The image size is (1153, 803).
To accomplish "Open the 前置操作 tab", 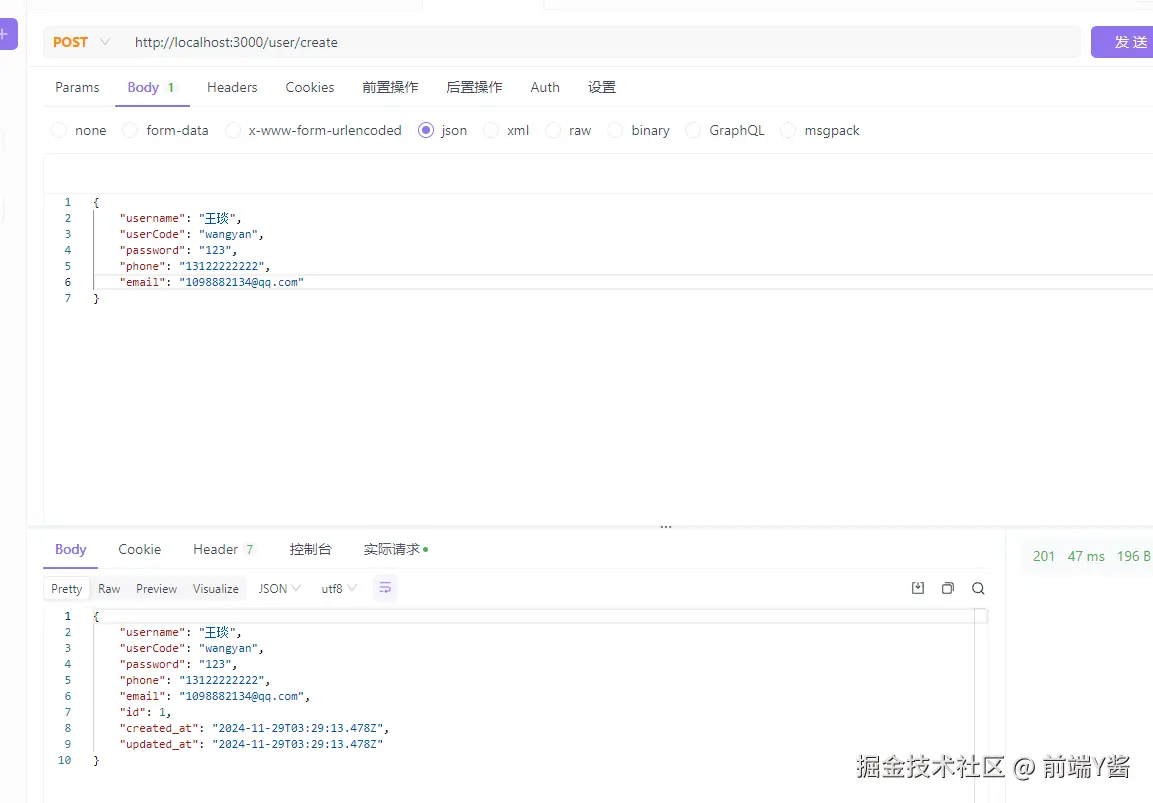I will click(390, 88).
